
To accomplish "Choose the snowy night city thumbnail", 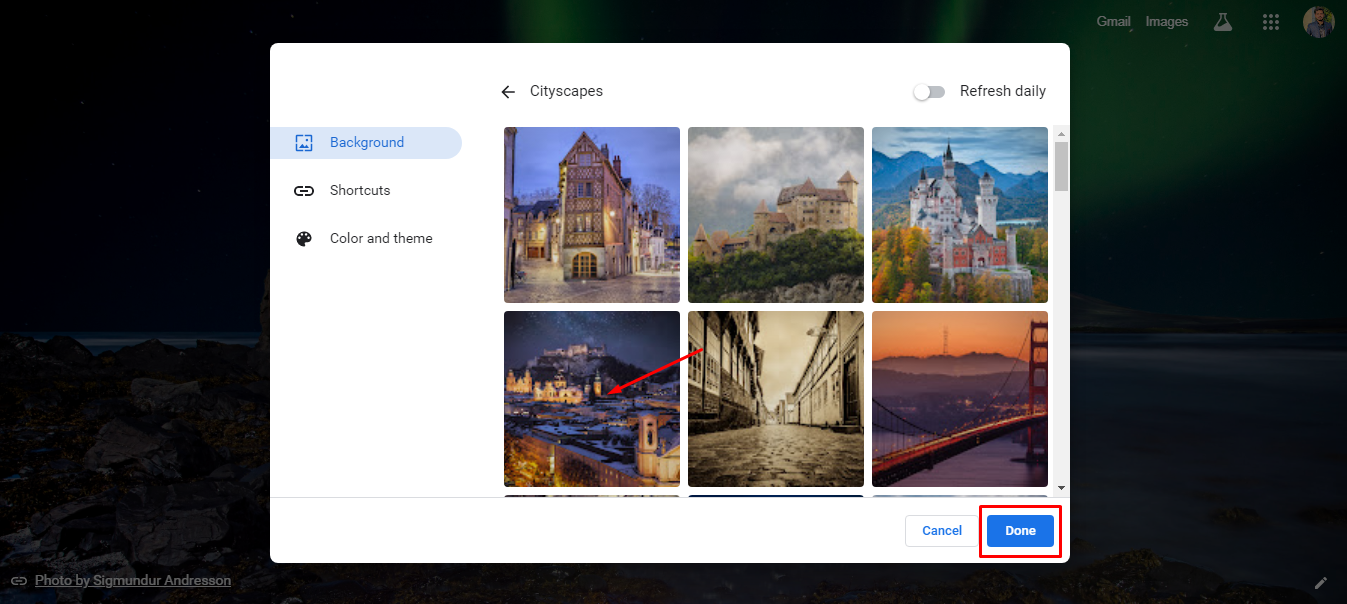I will [x=592, y=399].
